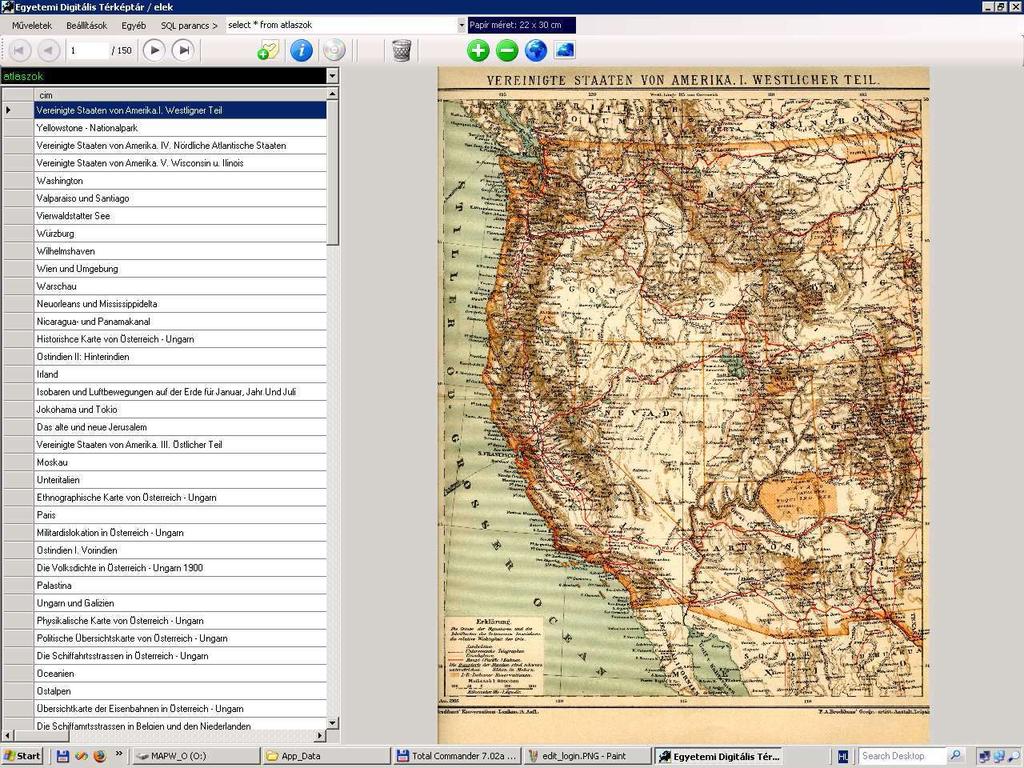
Task: Open the Műveletek menu
Action: [32, 25]
